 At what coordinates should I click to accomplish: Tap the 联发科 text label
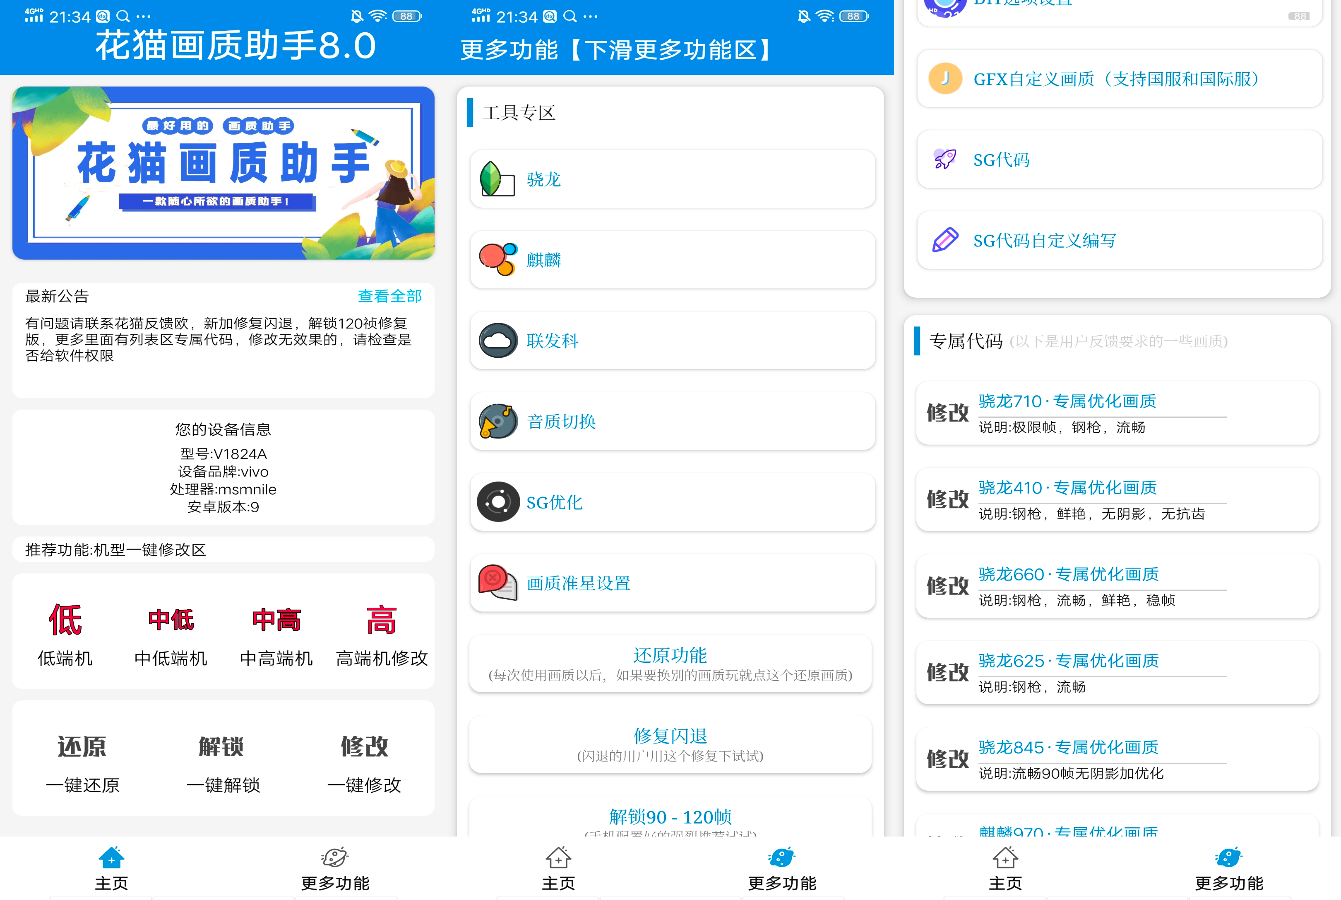pos(552,341)
